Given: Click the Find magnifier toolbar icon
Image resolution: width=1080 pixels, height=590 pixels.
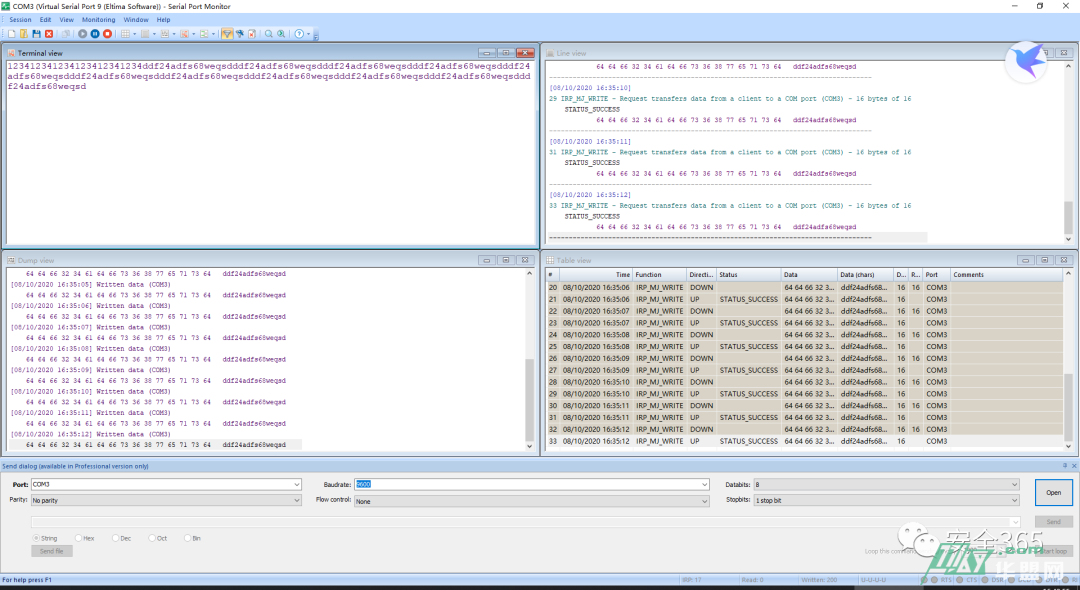Looking at the screenshot, I should point(269,34).
